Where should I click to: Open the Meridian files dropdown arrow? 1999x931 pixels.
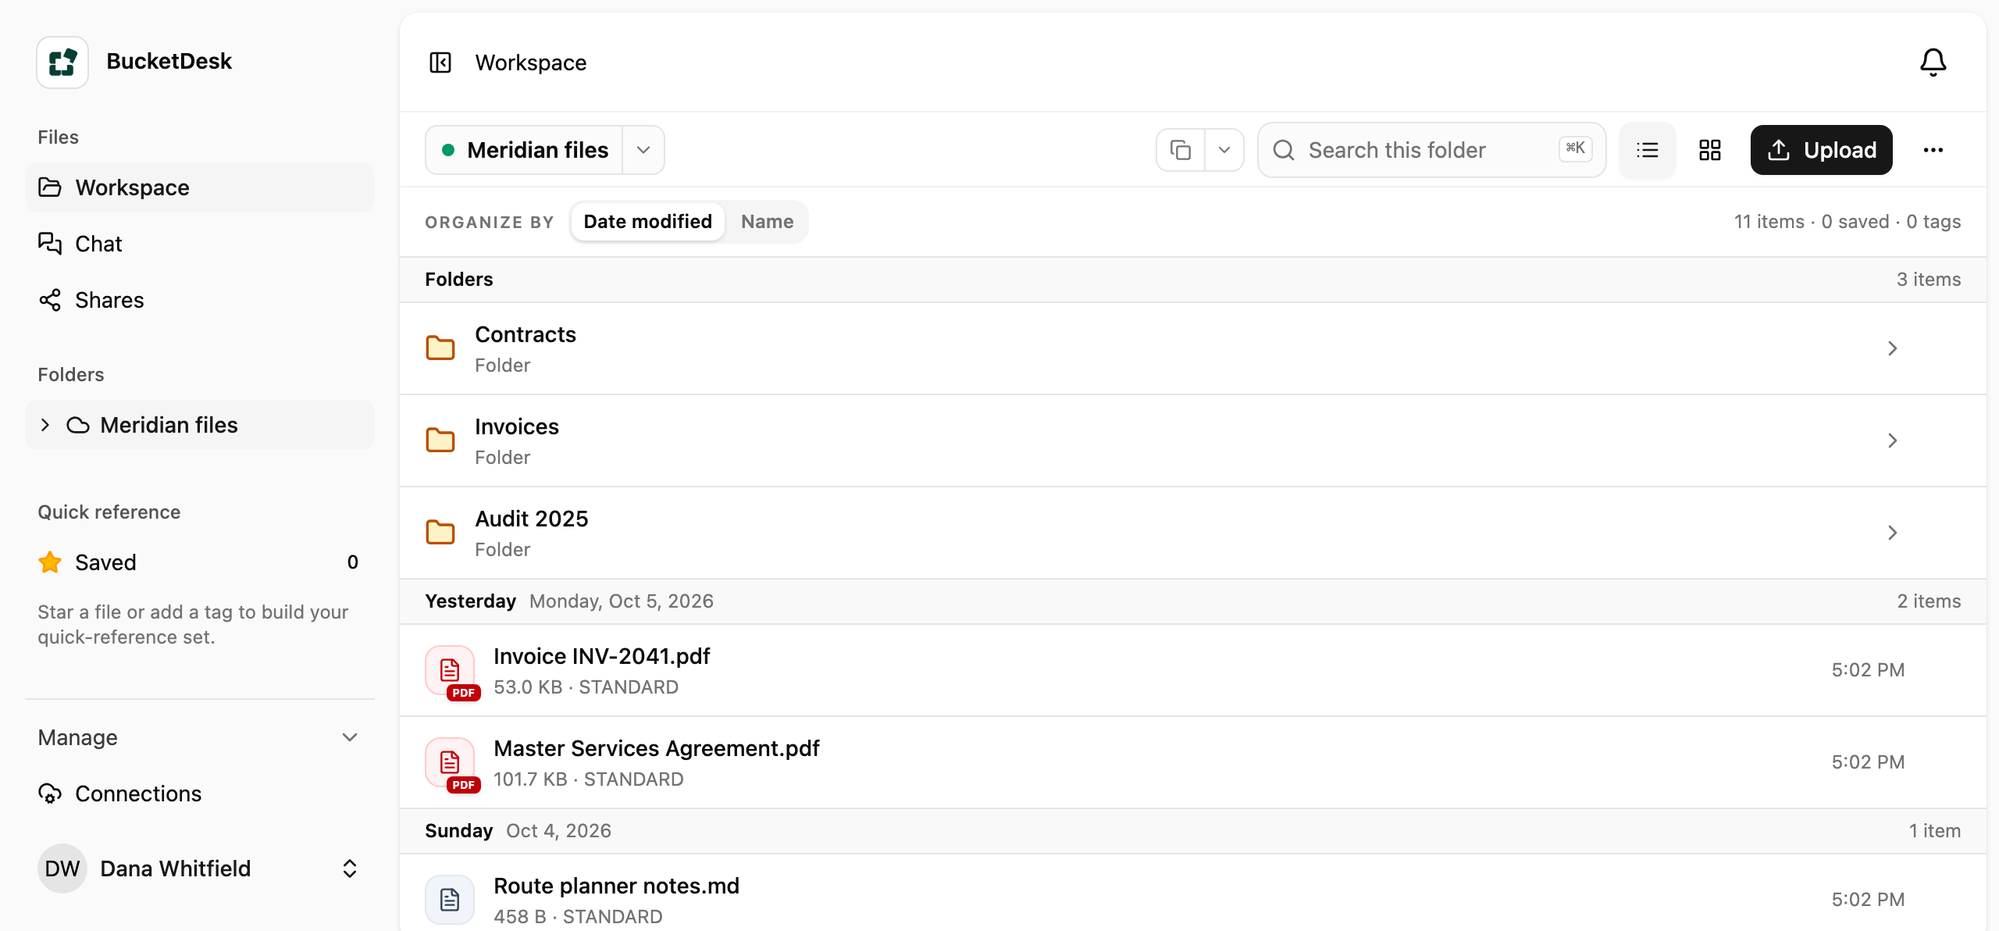pos(643,150)
